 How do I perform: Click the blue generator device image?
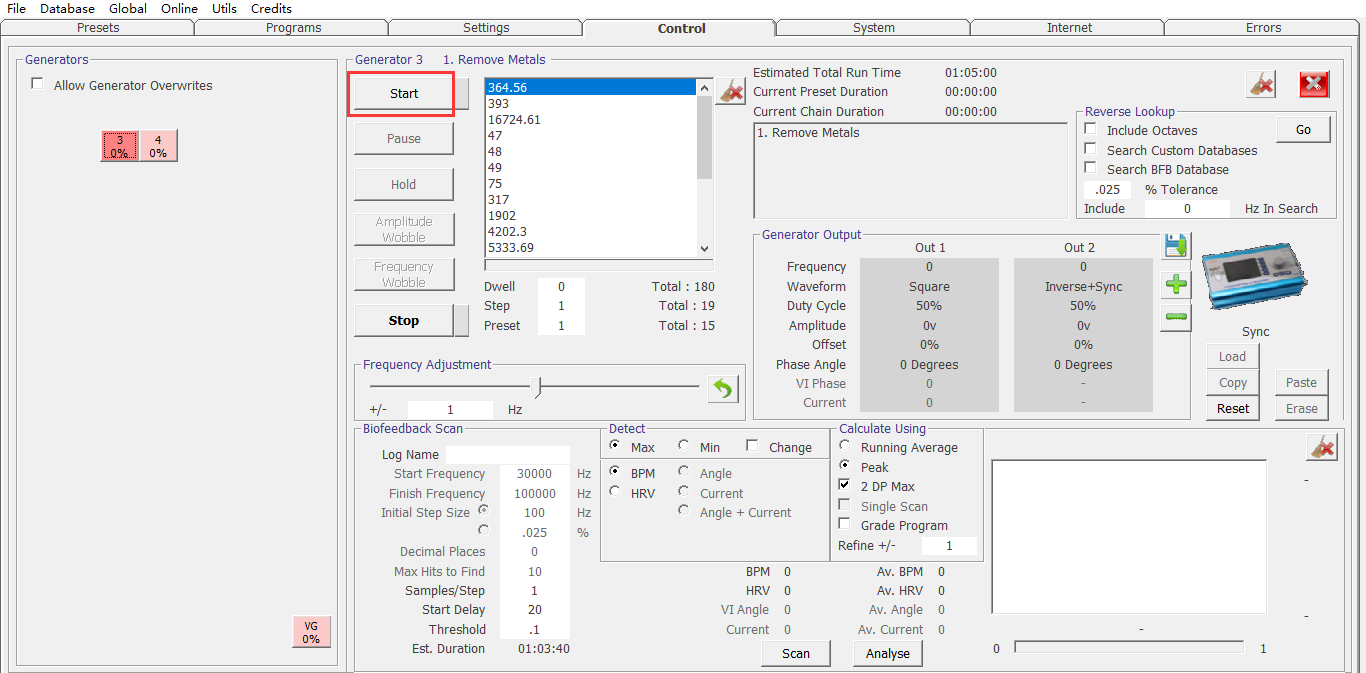pos(1255,274)
